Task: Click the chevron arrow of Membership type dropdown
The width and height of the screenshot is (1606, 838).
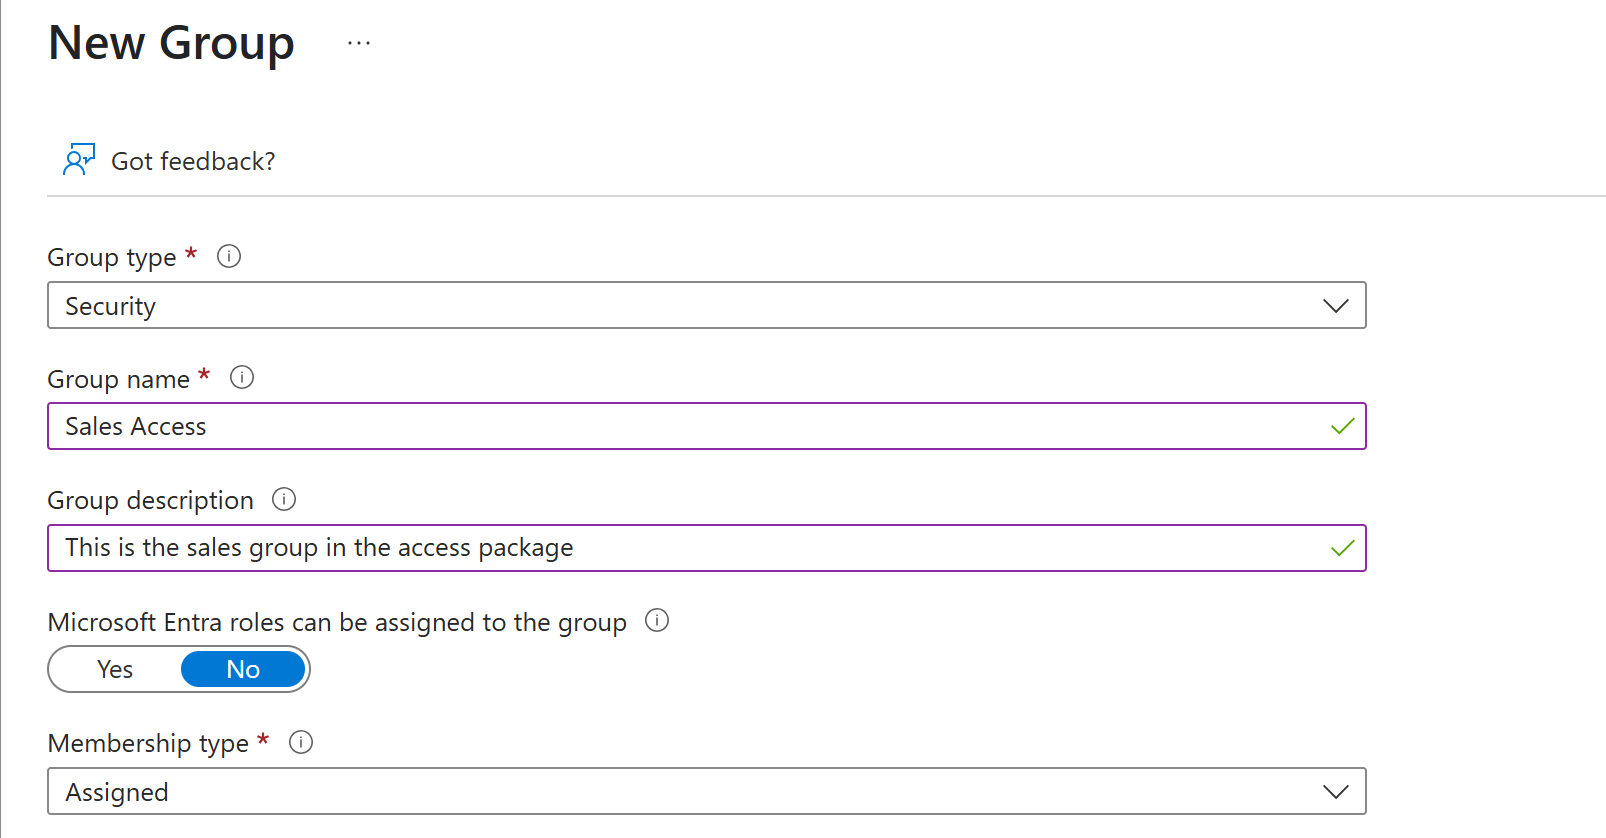Action: [1335, 792]
